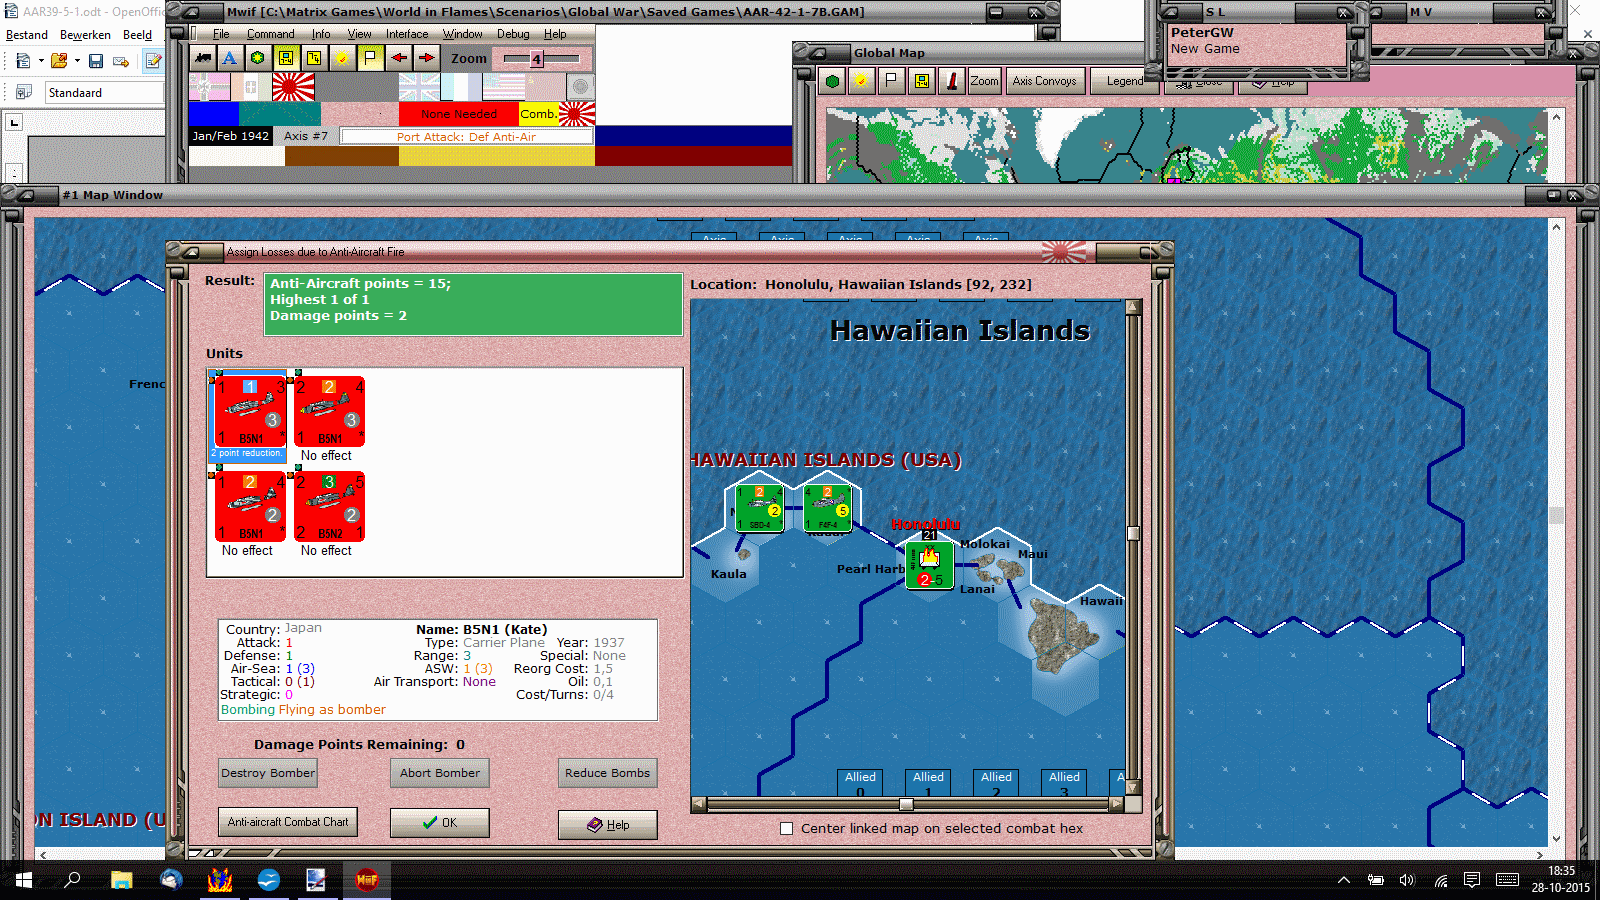The height and width of the screenshot is (900, 1600).
Task: Open the Debug menu
Action: click(x=513, y=34)
